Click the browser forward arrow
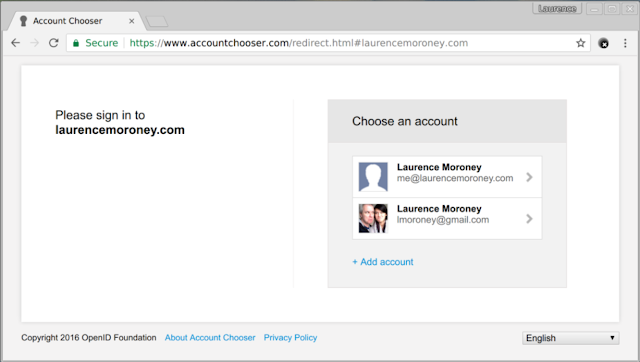This screenshot has height=362, width=640. point(35,43)
